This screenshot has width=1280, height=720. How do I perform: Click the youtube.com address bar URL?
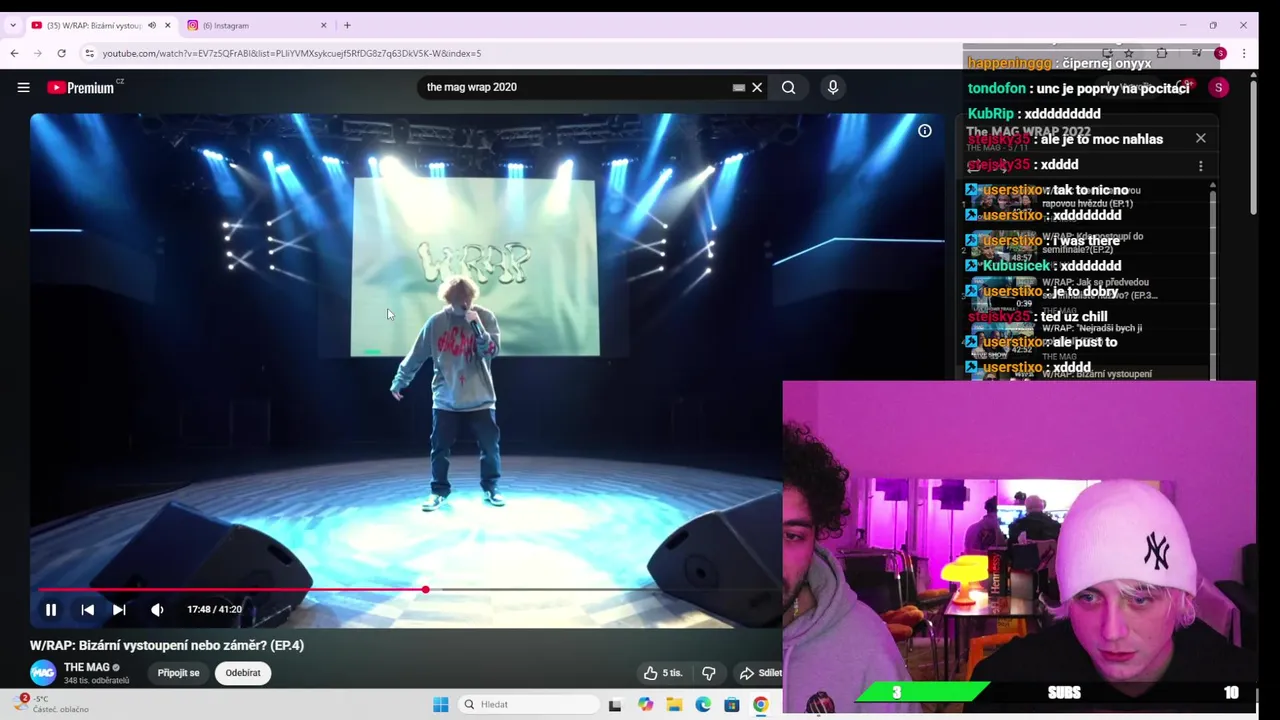[x=291, y=53]
